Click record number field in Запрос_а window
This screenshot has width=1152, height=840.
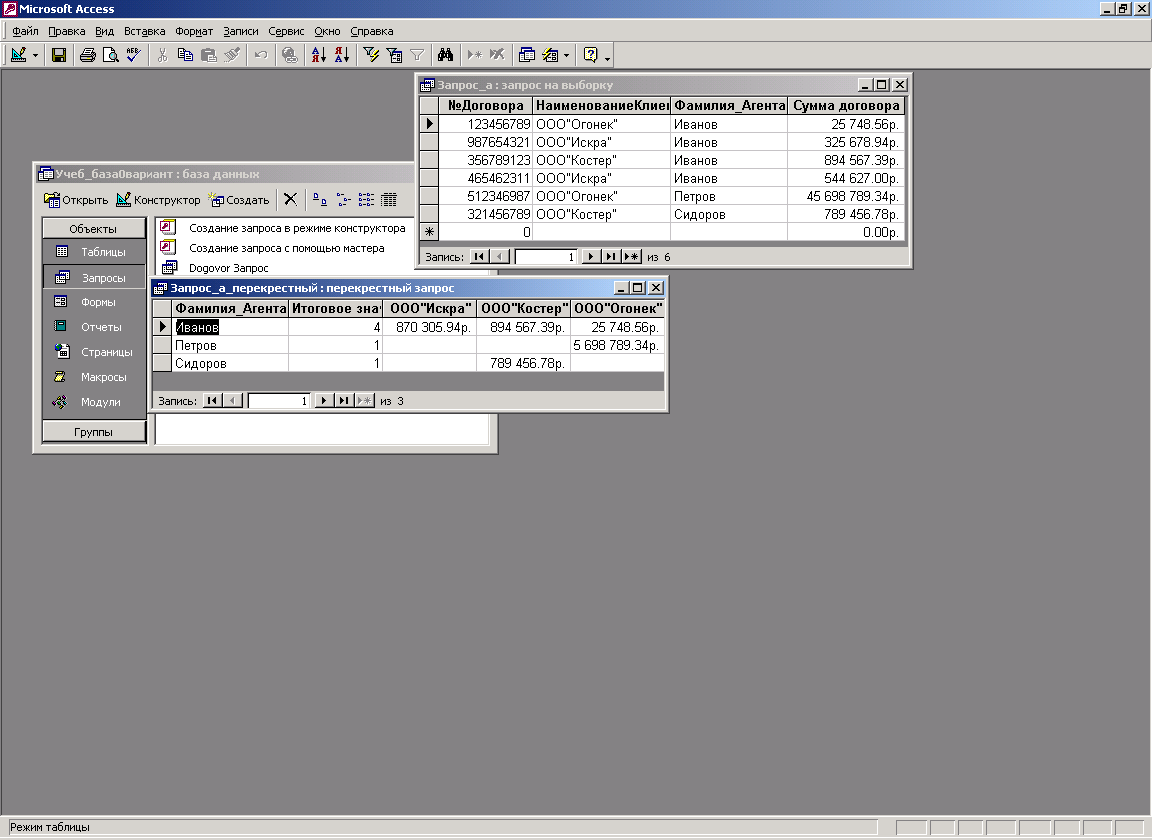point(547,256)
